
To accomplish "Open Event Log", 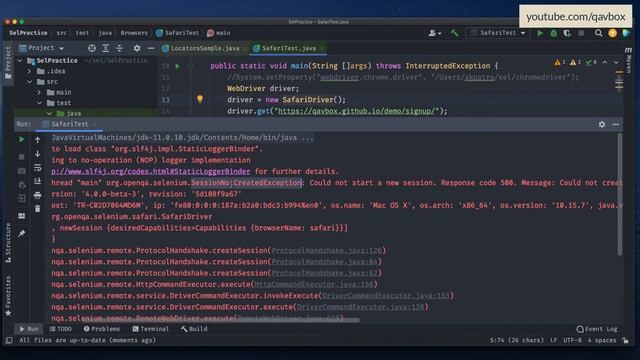I will 597,329.
